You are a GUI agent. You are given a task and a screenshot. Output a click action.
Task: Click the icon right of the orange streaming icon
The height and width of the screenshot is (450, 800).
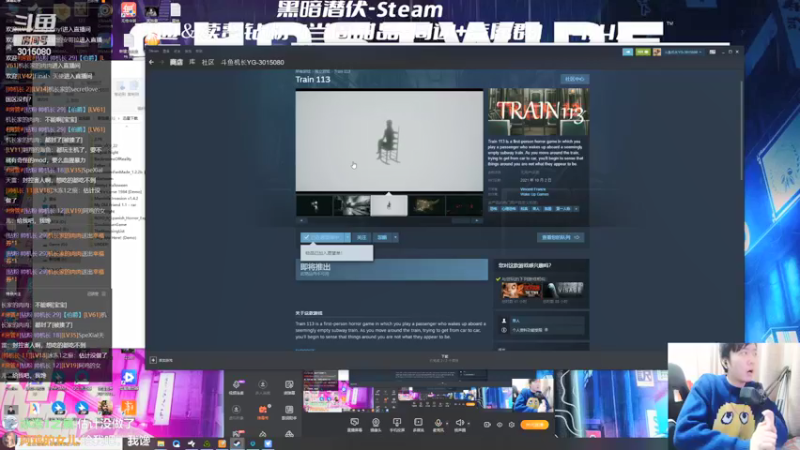coord(289,412)
